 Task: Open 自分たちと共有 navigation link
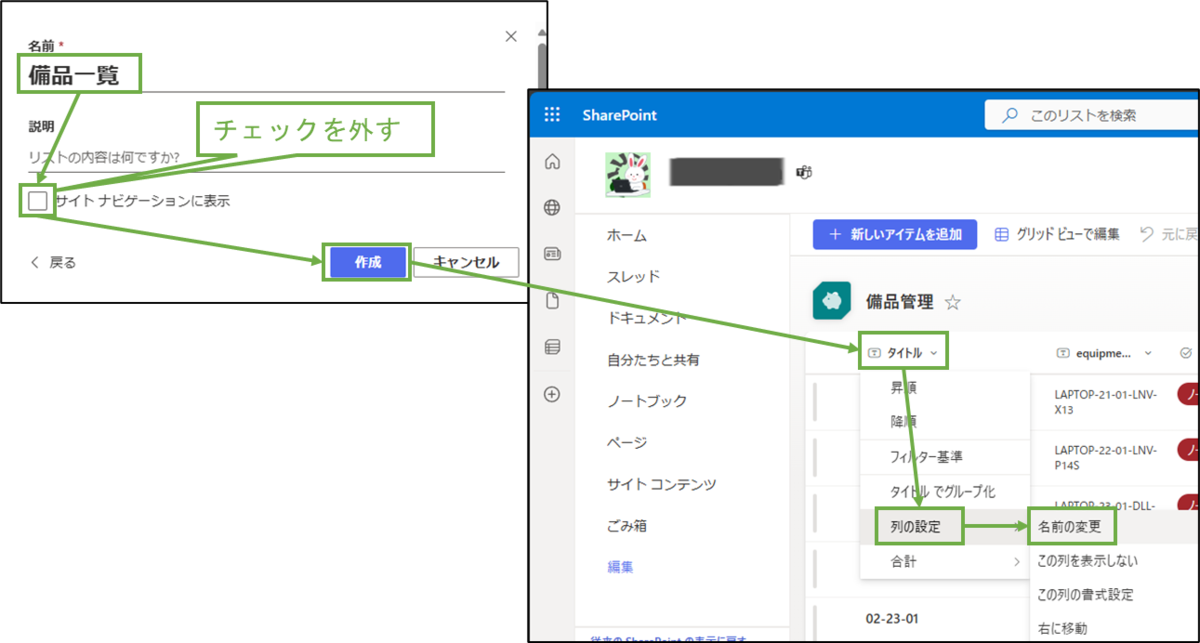pyautogui.click(x=653, y=360)
